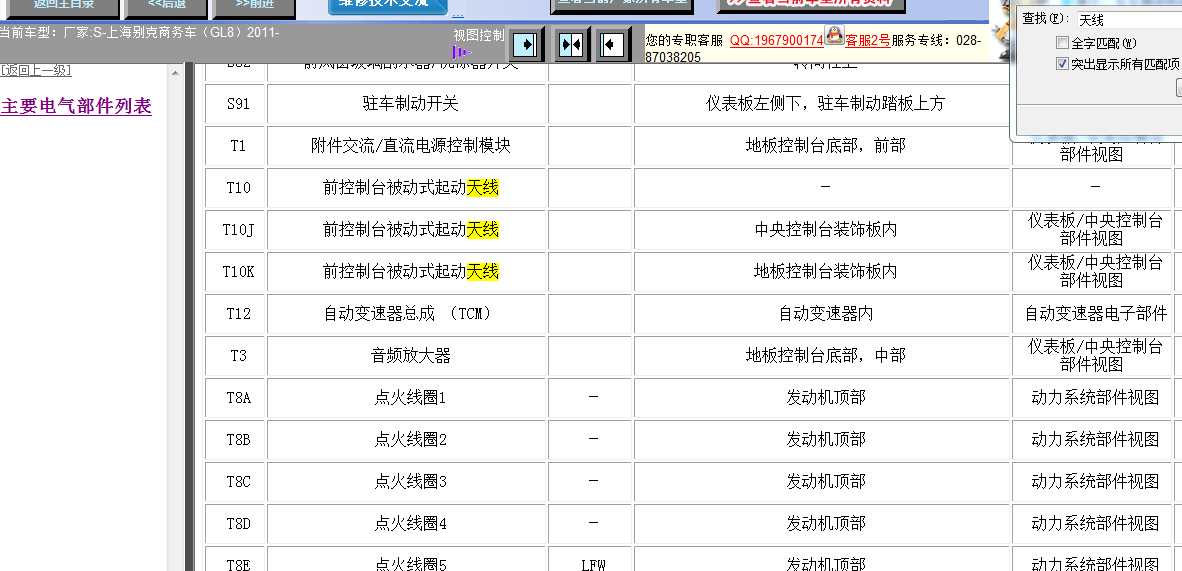Image resolution: width=1182 pixels, height=571 pixels.
Task: Enable the 全字匹配 checkbox
Action: [1063, 43]
